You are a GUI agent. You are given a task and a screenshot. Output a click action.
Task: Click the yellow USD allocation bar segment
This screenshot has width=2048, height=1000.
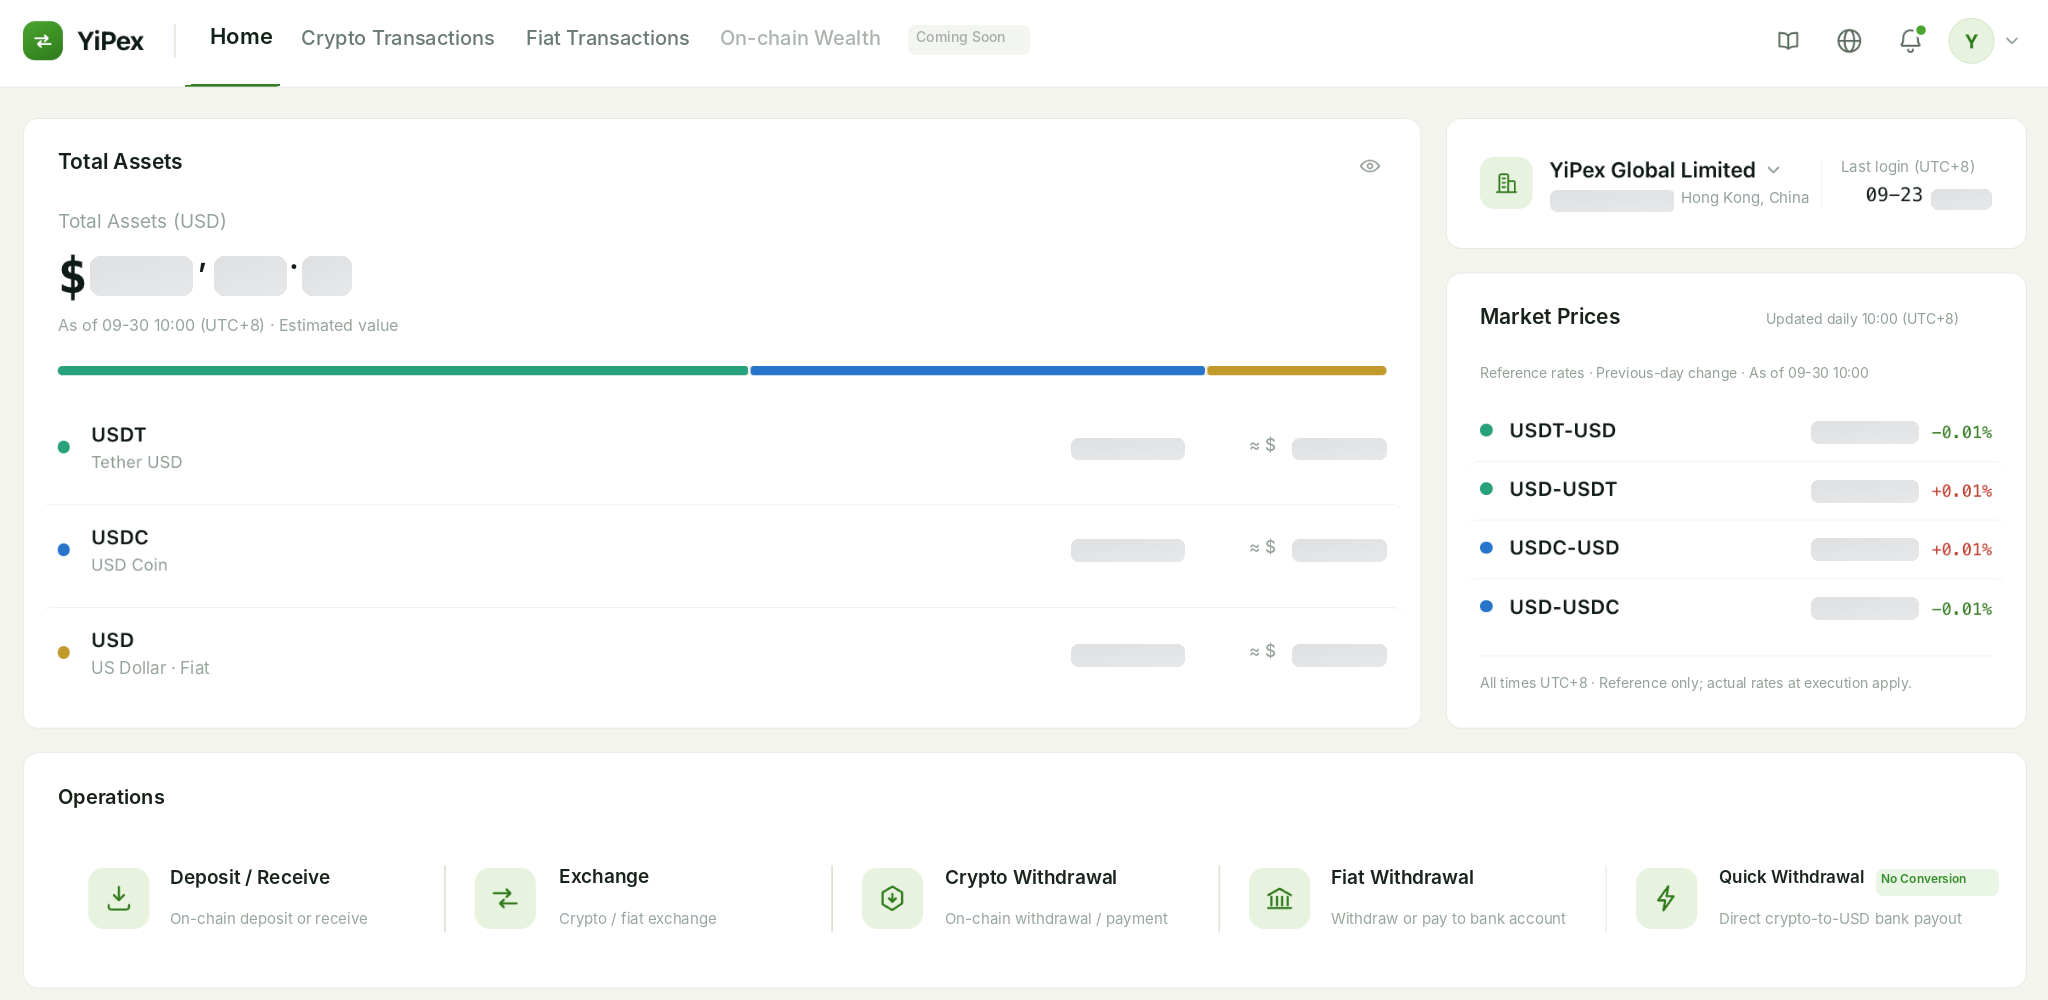(1297, 371)
